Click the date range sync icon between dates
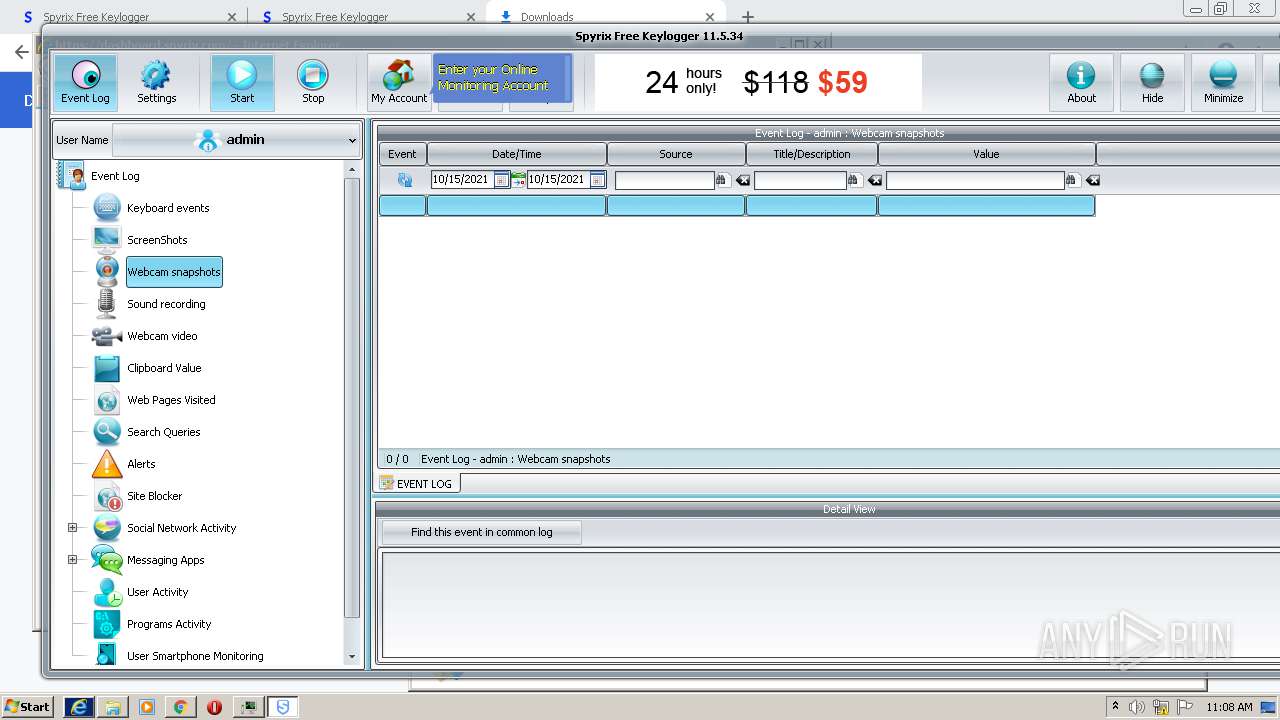The image size is (1280, 720). (x=518, y=180)
